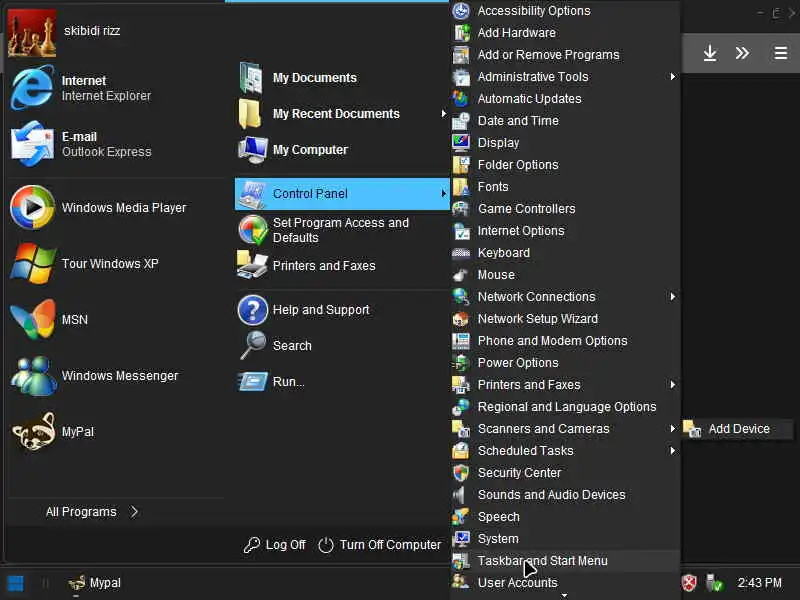The image size is (800, 600).
Task: Launch MyPal raccoon icon in Start menu
Action: click(x=34, y=432)
